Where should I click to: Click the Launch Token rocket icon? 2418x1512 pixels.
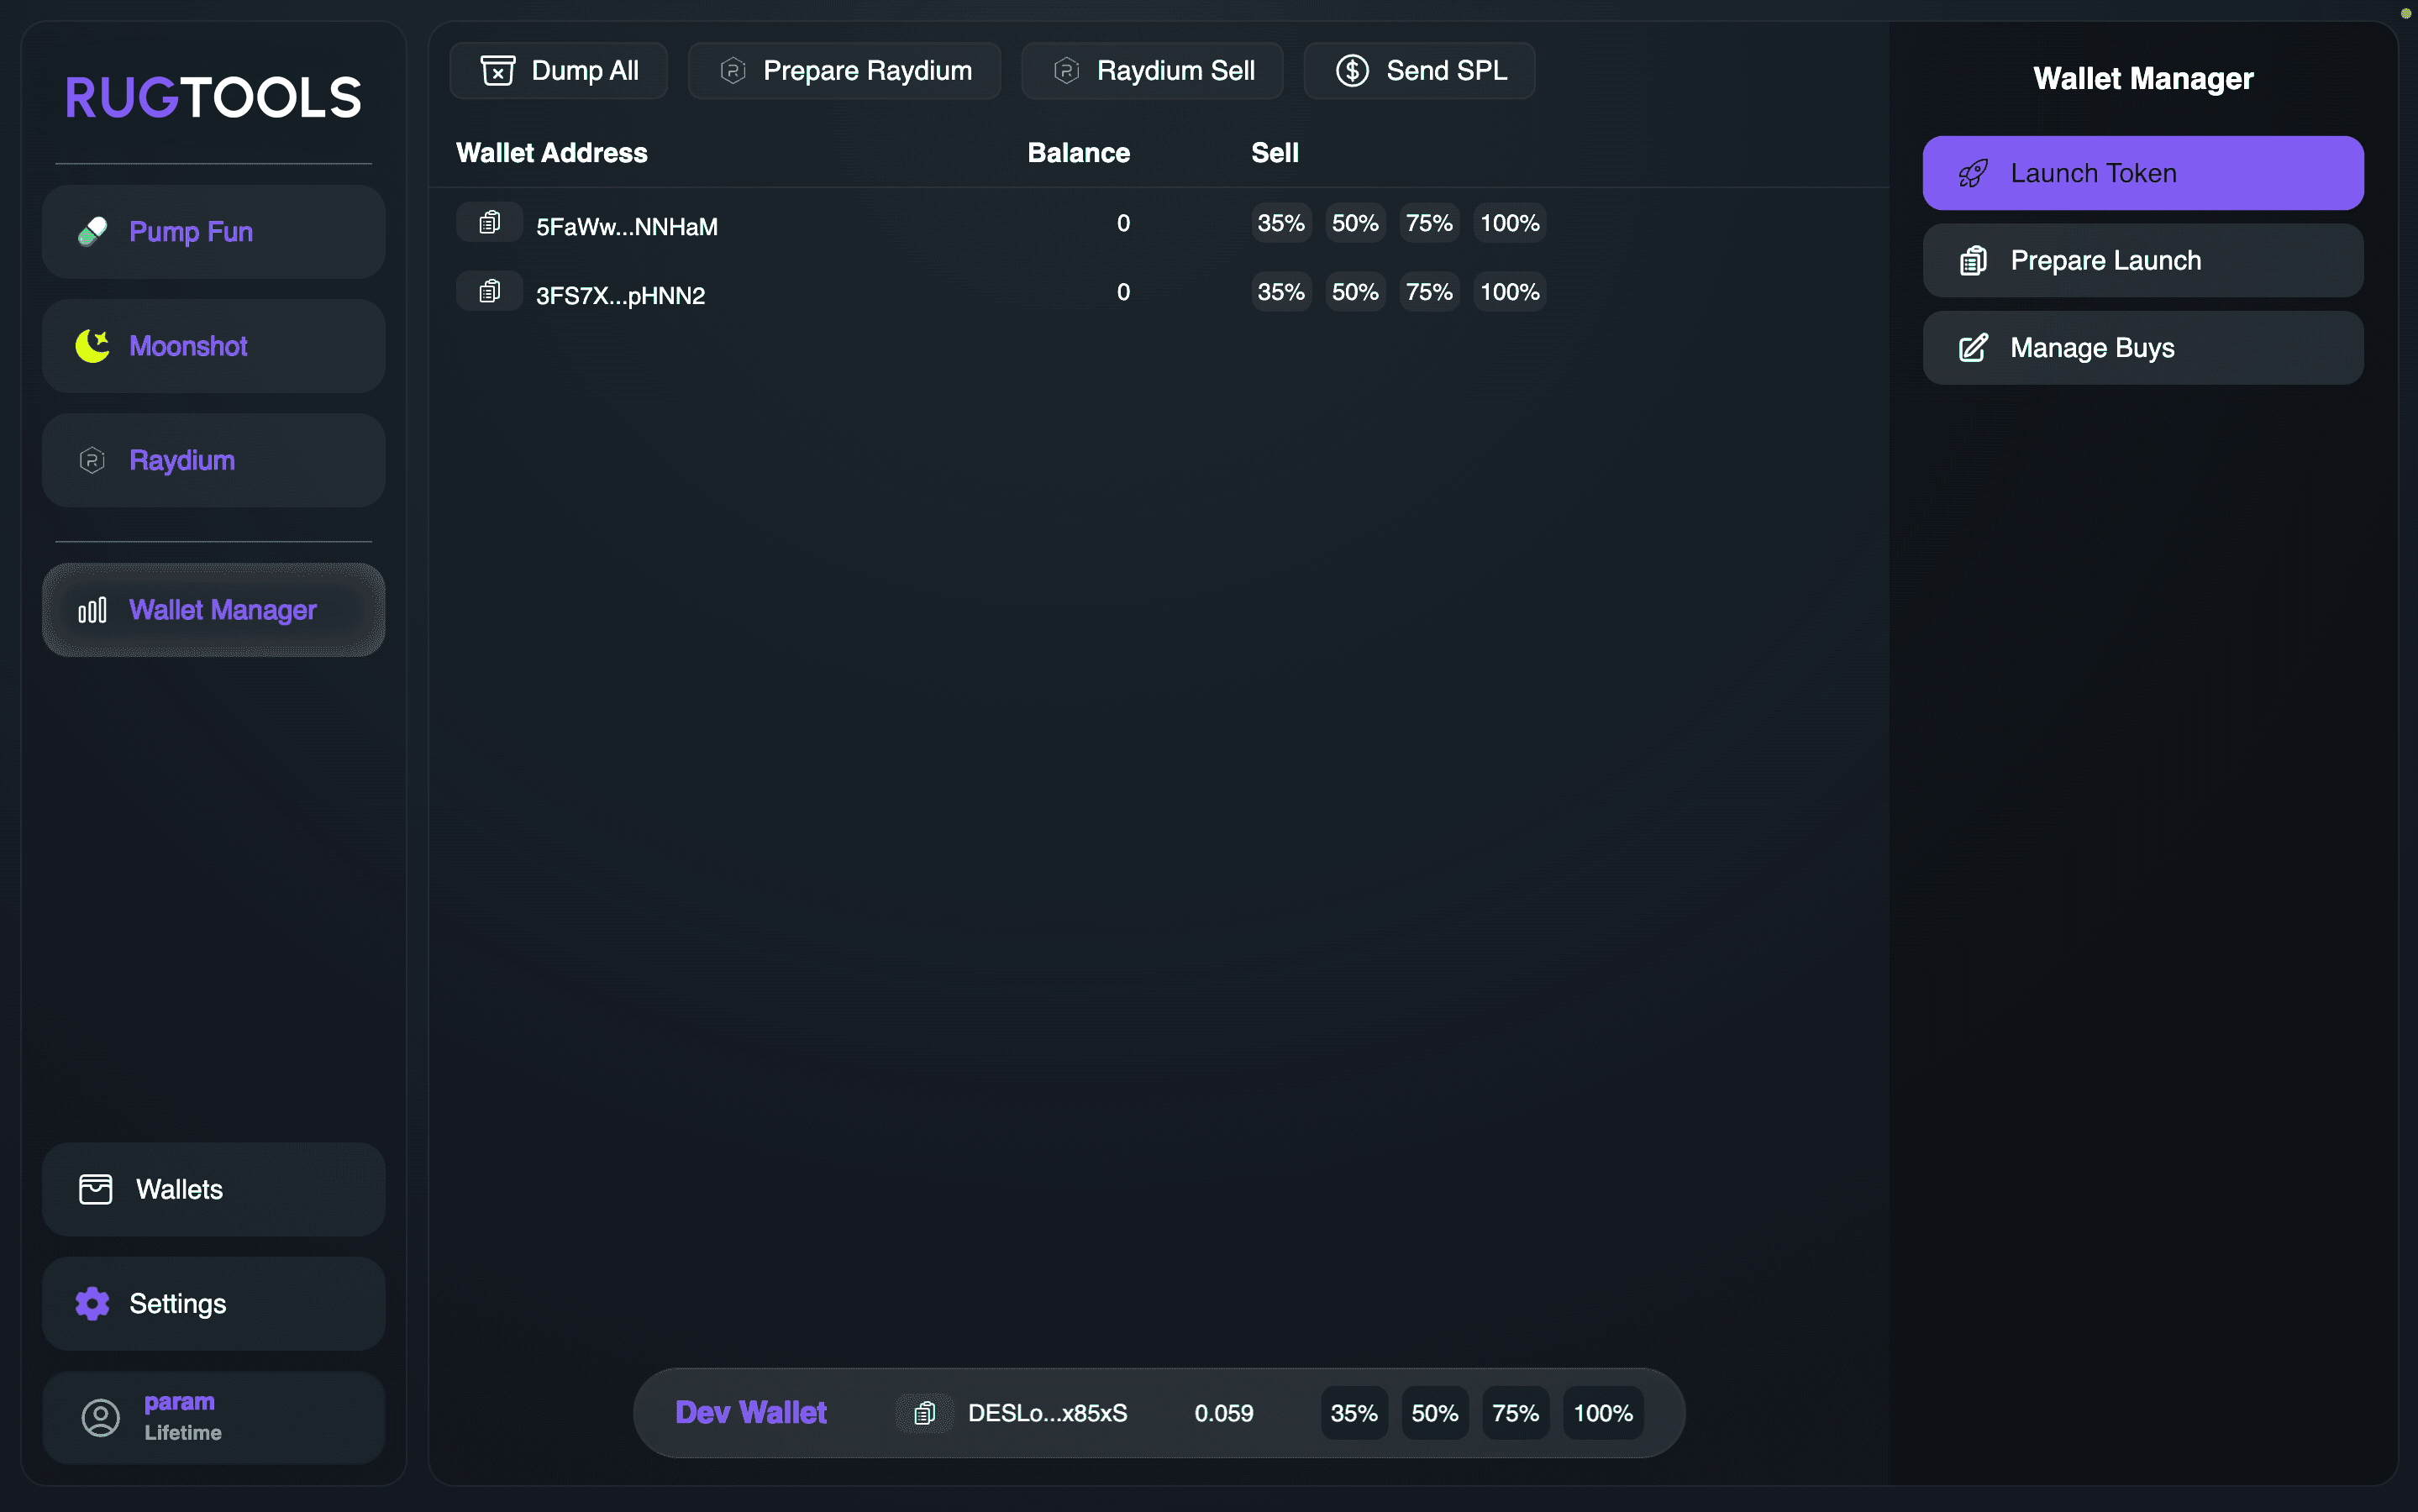tap(1973, 173)
